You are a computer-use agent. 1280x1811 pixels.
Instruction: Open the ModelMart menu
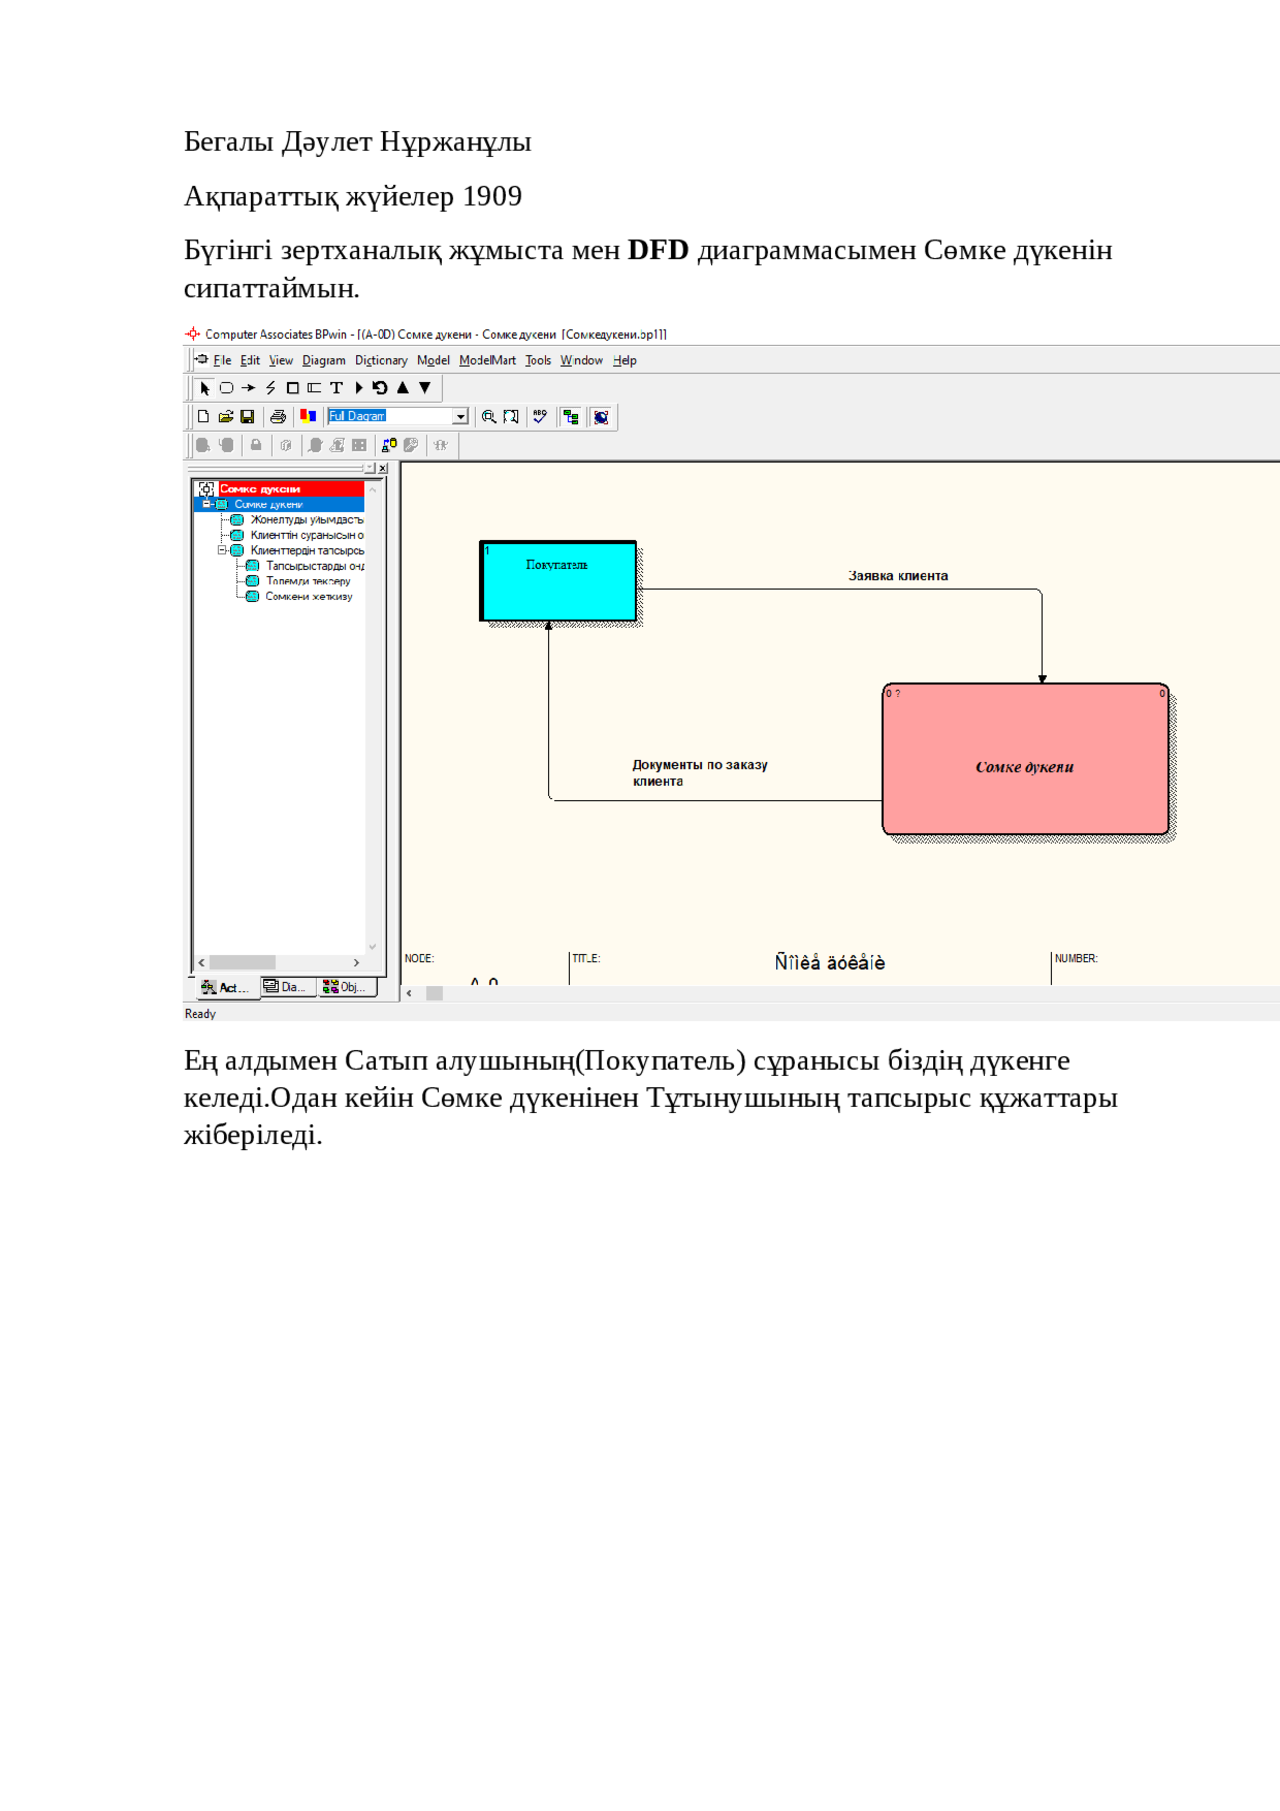pos(488,361)
